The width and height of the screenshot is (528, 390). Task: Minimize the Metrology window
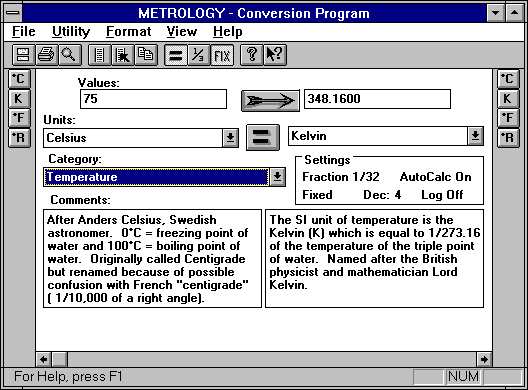tap(495, 13)
